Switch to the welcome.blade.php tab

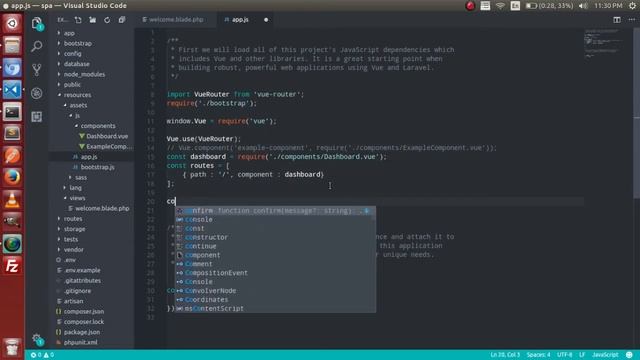point(176,20)
